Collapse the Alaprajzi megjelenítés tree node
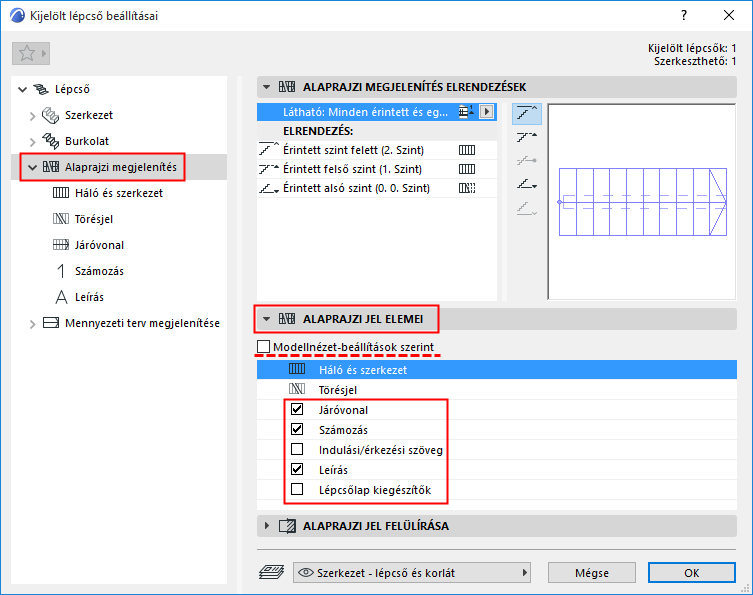Image resolution: width=753 pixels, height=595 pixels. pos(32,168)
